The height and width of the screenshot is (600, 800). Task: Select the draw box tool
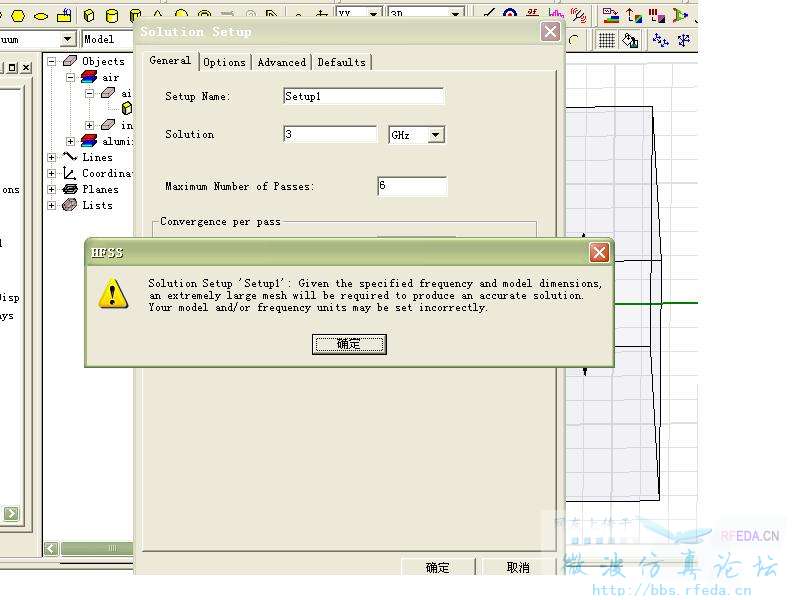89,15
